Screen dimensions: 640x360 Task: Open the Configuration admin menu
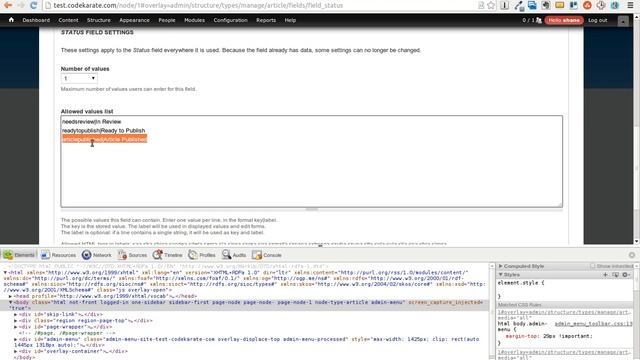[x=230, y=20]
